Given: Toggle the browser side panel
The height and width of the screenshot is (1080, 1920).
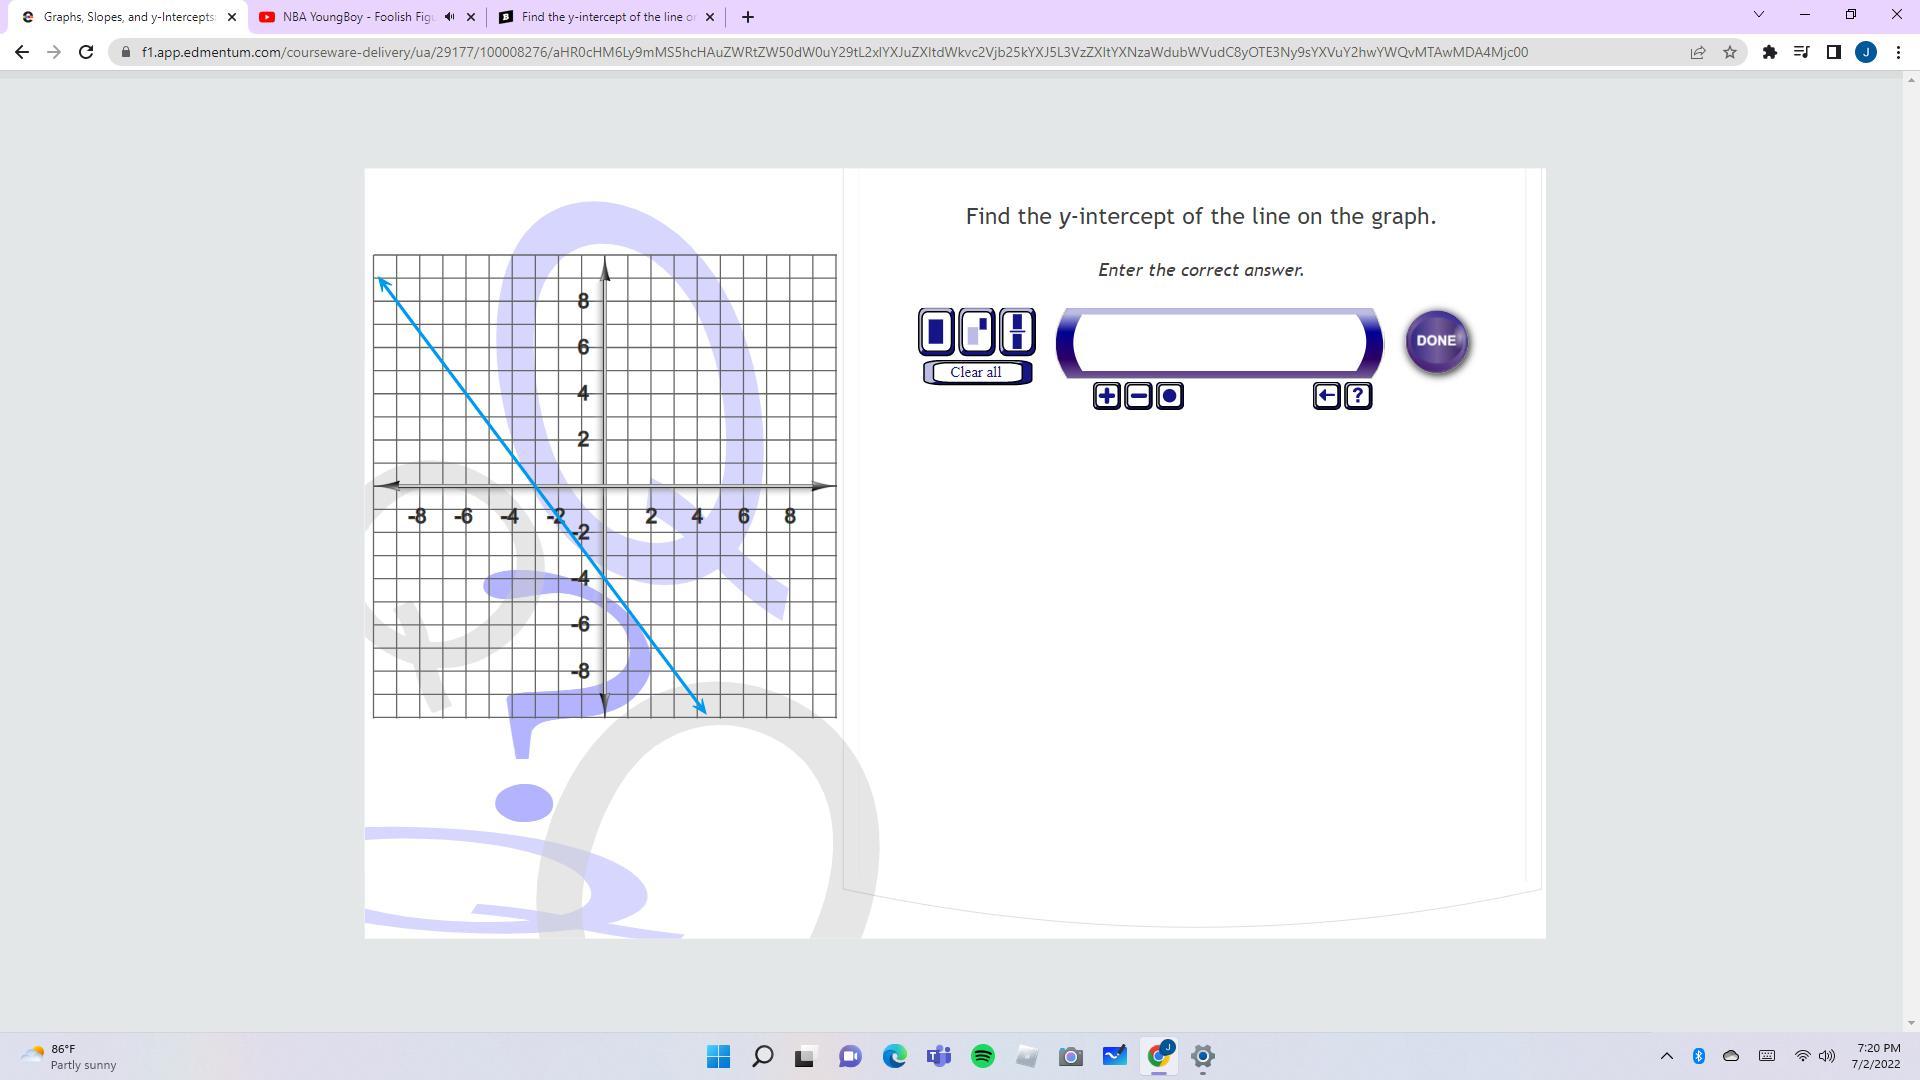Looking at the screenshot, I should coord(1833,52).
